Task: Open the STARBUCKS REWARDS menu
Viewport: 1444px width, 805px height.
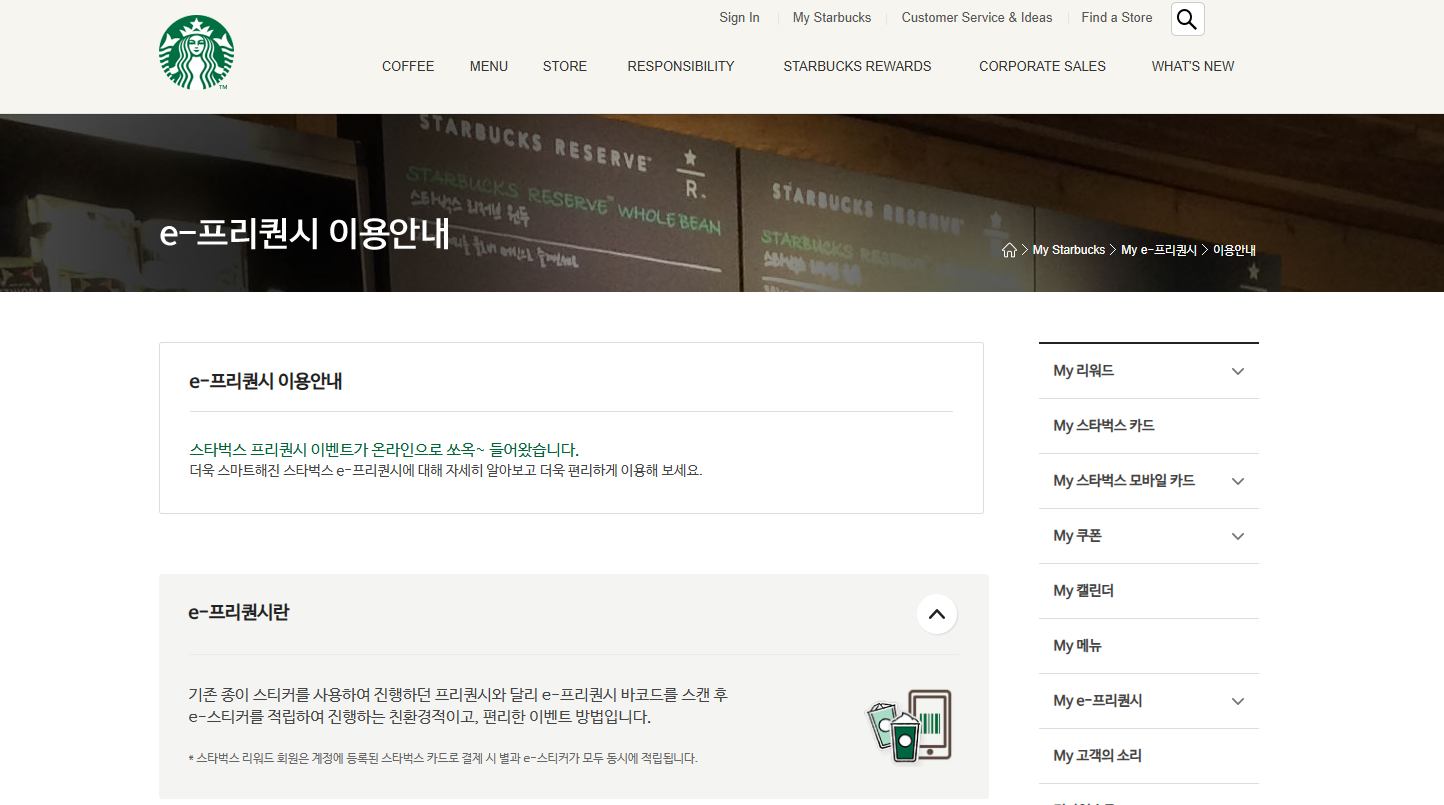Action: pyautogui.click(x=857, y=66)
